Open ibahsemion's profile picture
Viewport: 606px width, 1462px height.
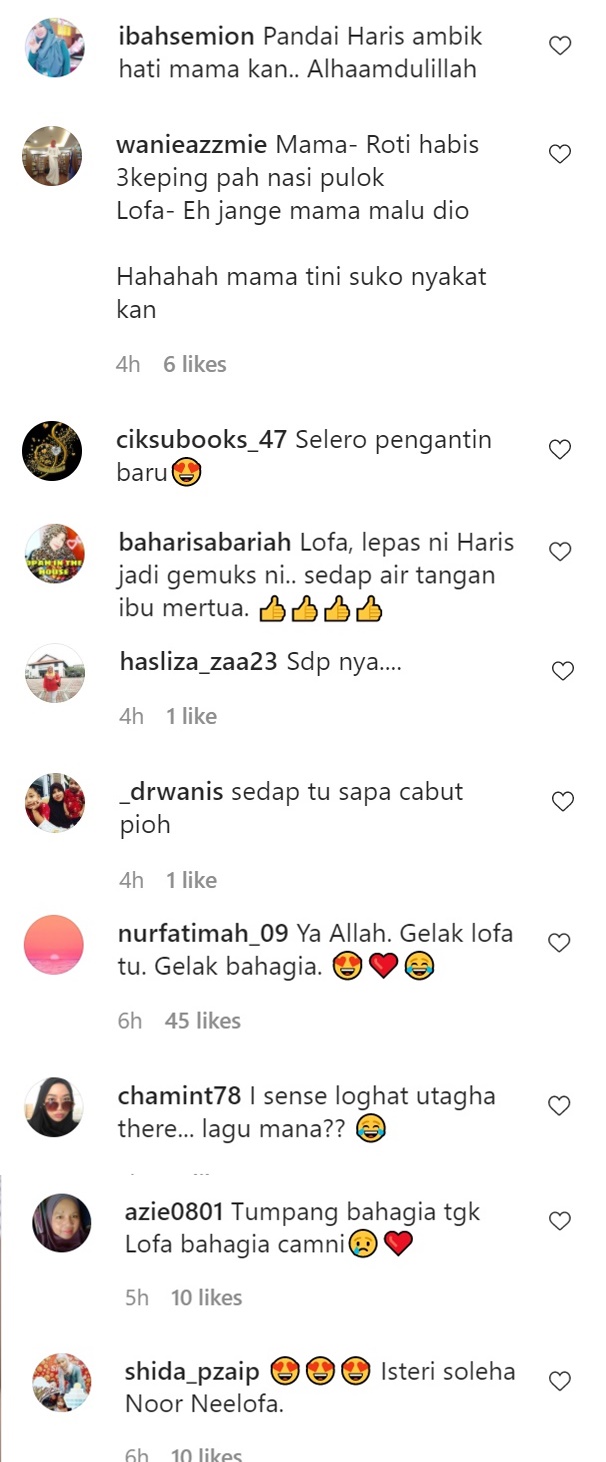(53, 48)
